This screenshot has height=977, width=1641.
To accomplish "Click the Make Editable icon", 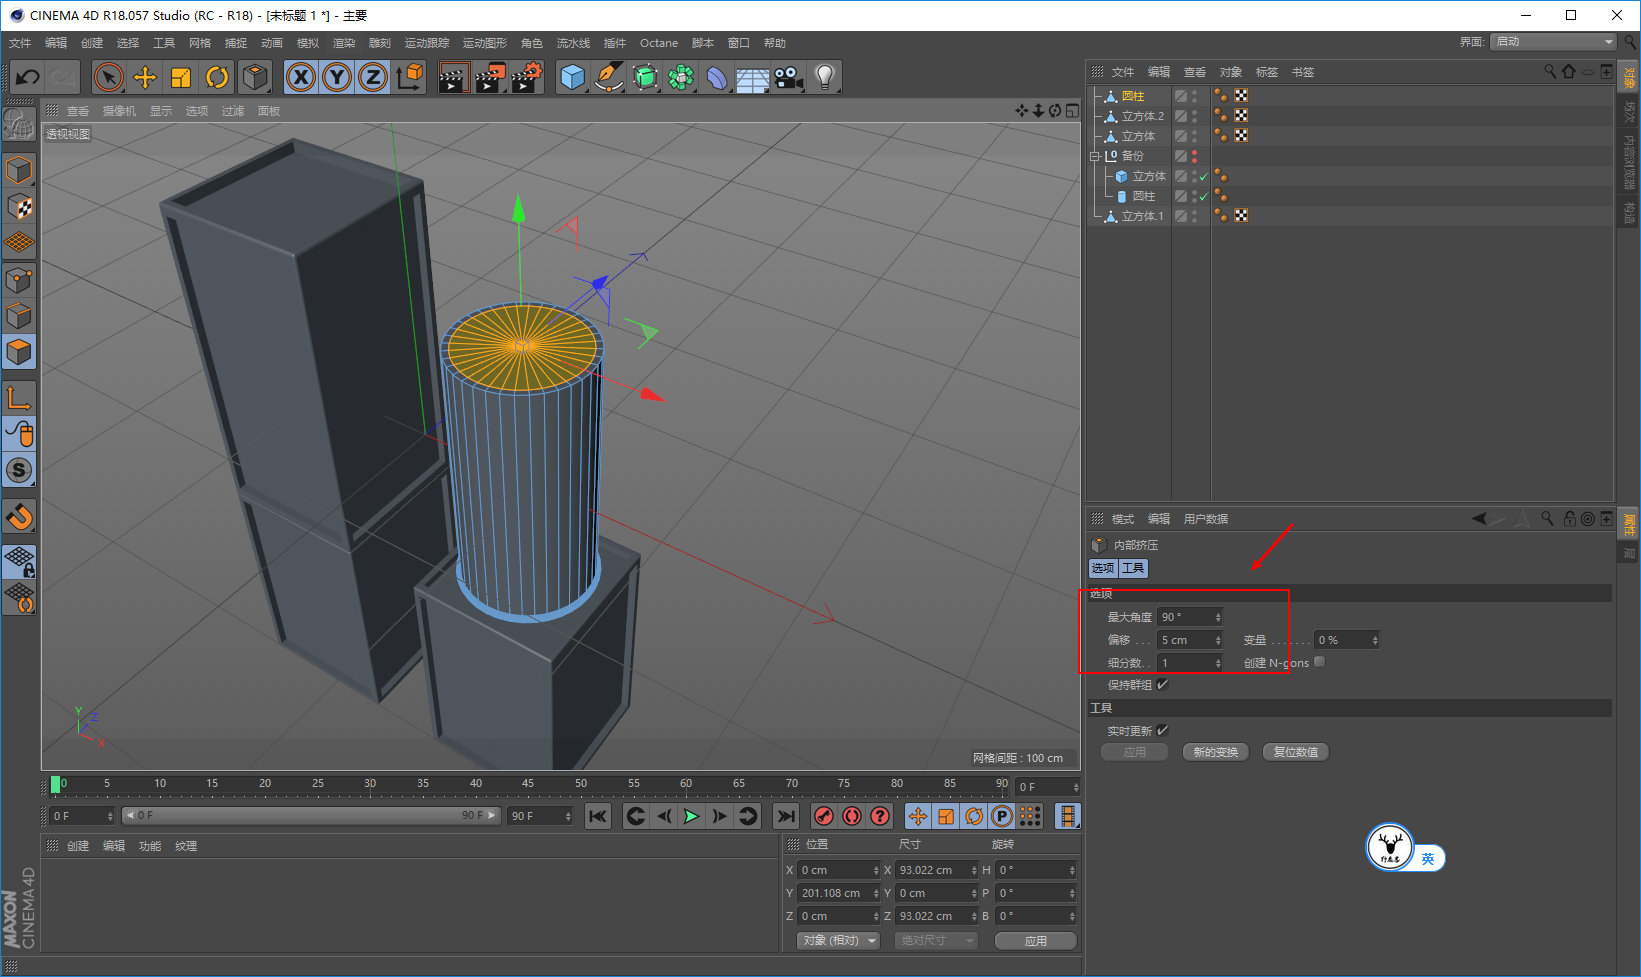I will pyautogui.click(x=19, y=124).
